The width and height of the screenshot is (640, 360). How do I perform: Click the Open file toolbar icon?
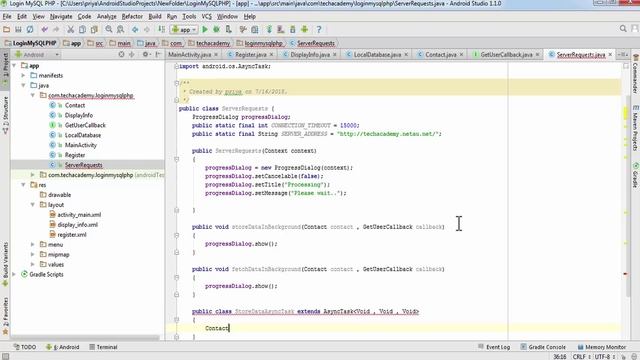[x=6, y=29]
